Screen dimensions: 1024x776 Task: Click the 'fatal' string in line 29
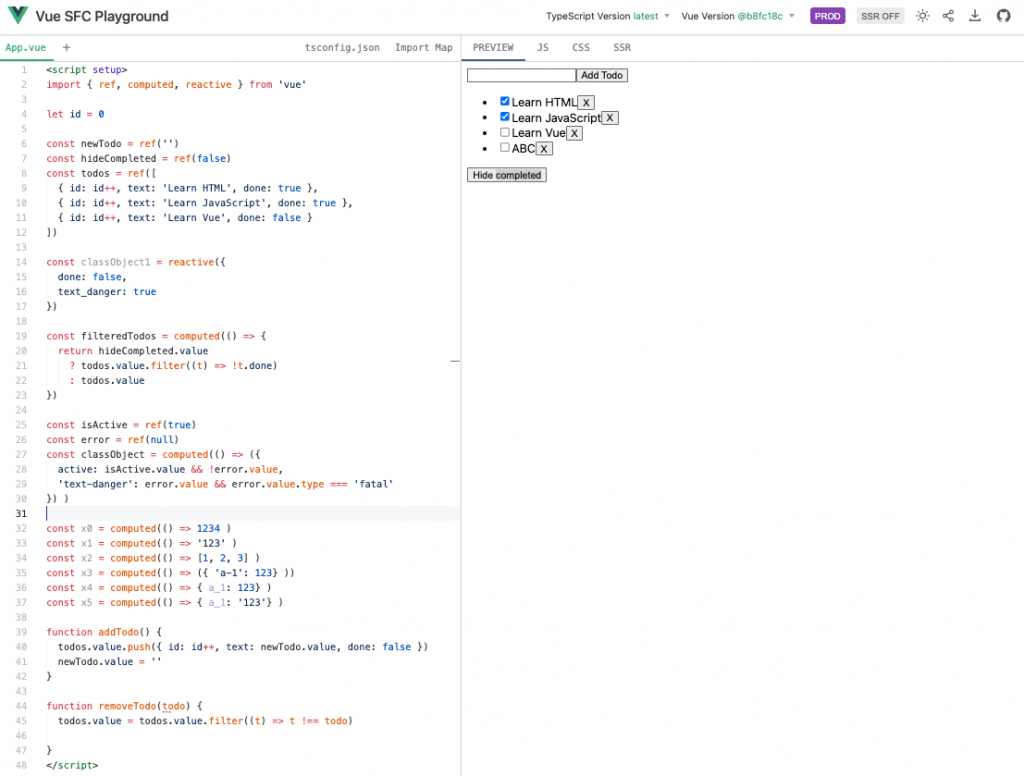(x=374, y=484)
